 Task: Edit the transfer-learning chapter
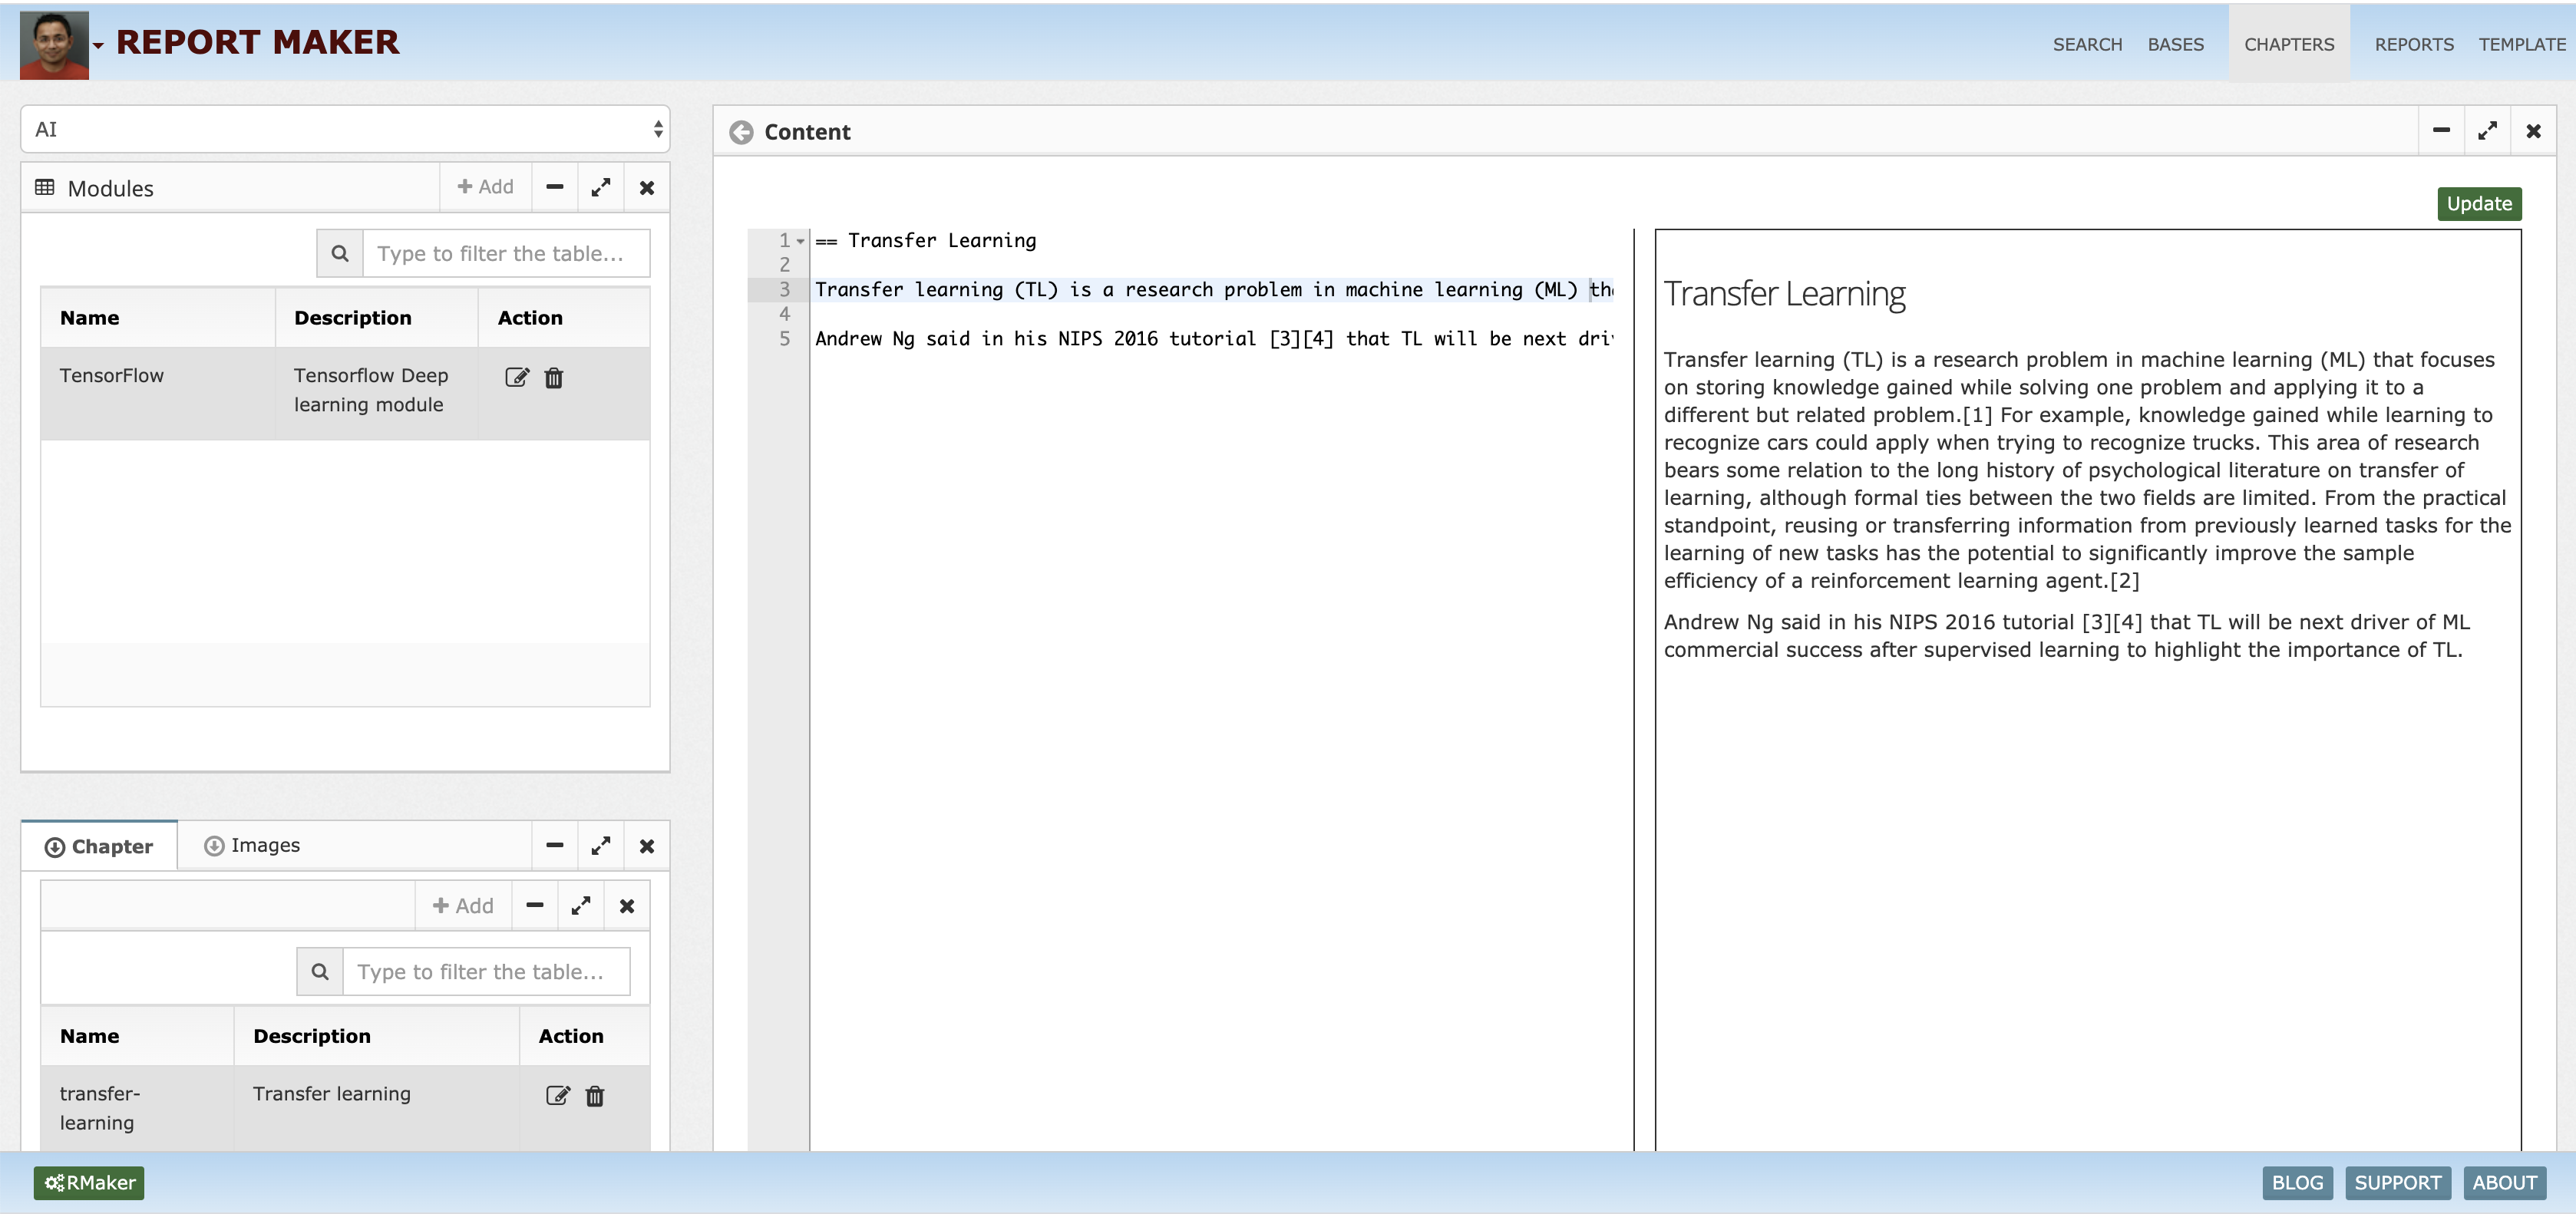click(557, 1095)
